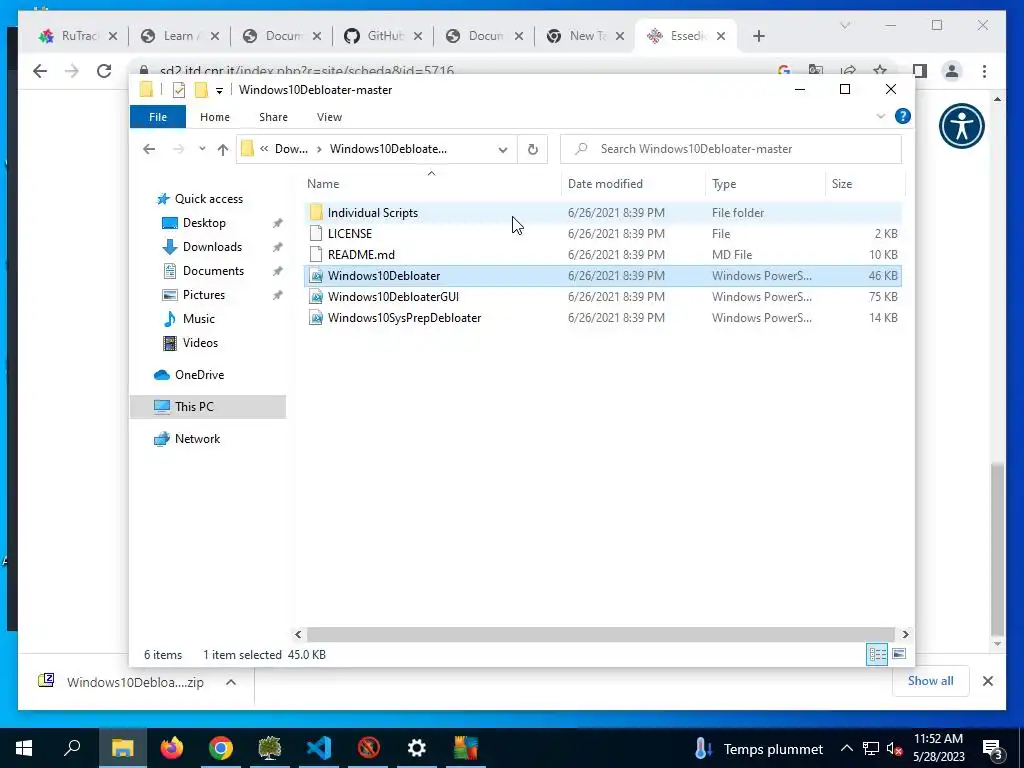Switch to RuTracker Chrome tab
1024x768 pixels.
pyautogui.click(x=78, y=36)
